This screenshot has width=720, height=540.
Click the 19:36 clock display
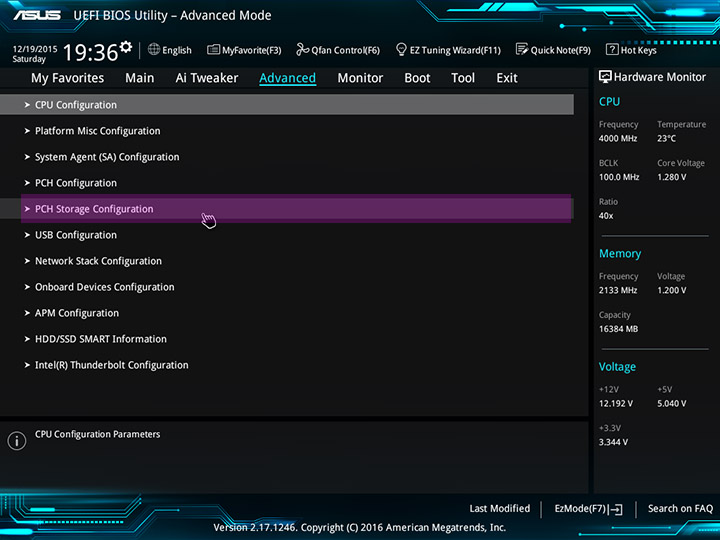click(x=90, y=52)
